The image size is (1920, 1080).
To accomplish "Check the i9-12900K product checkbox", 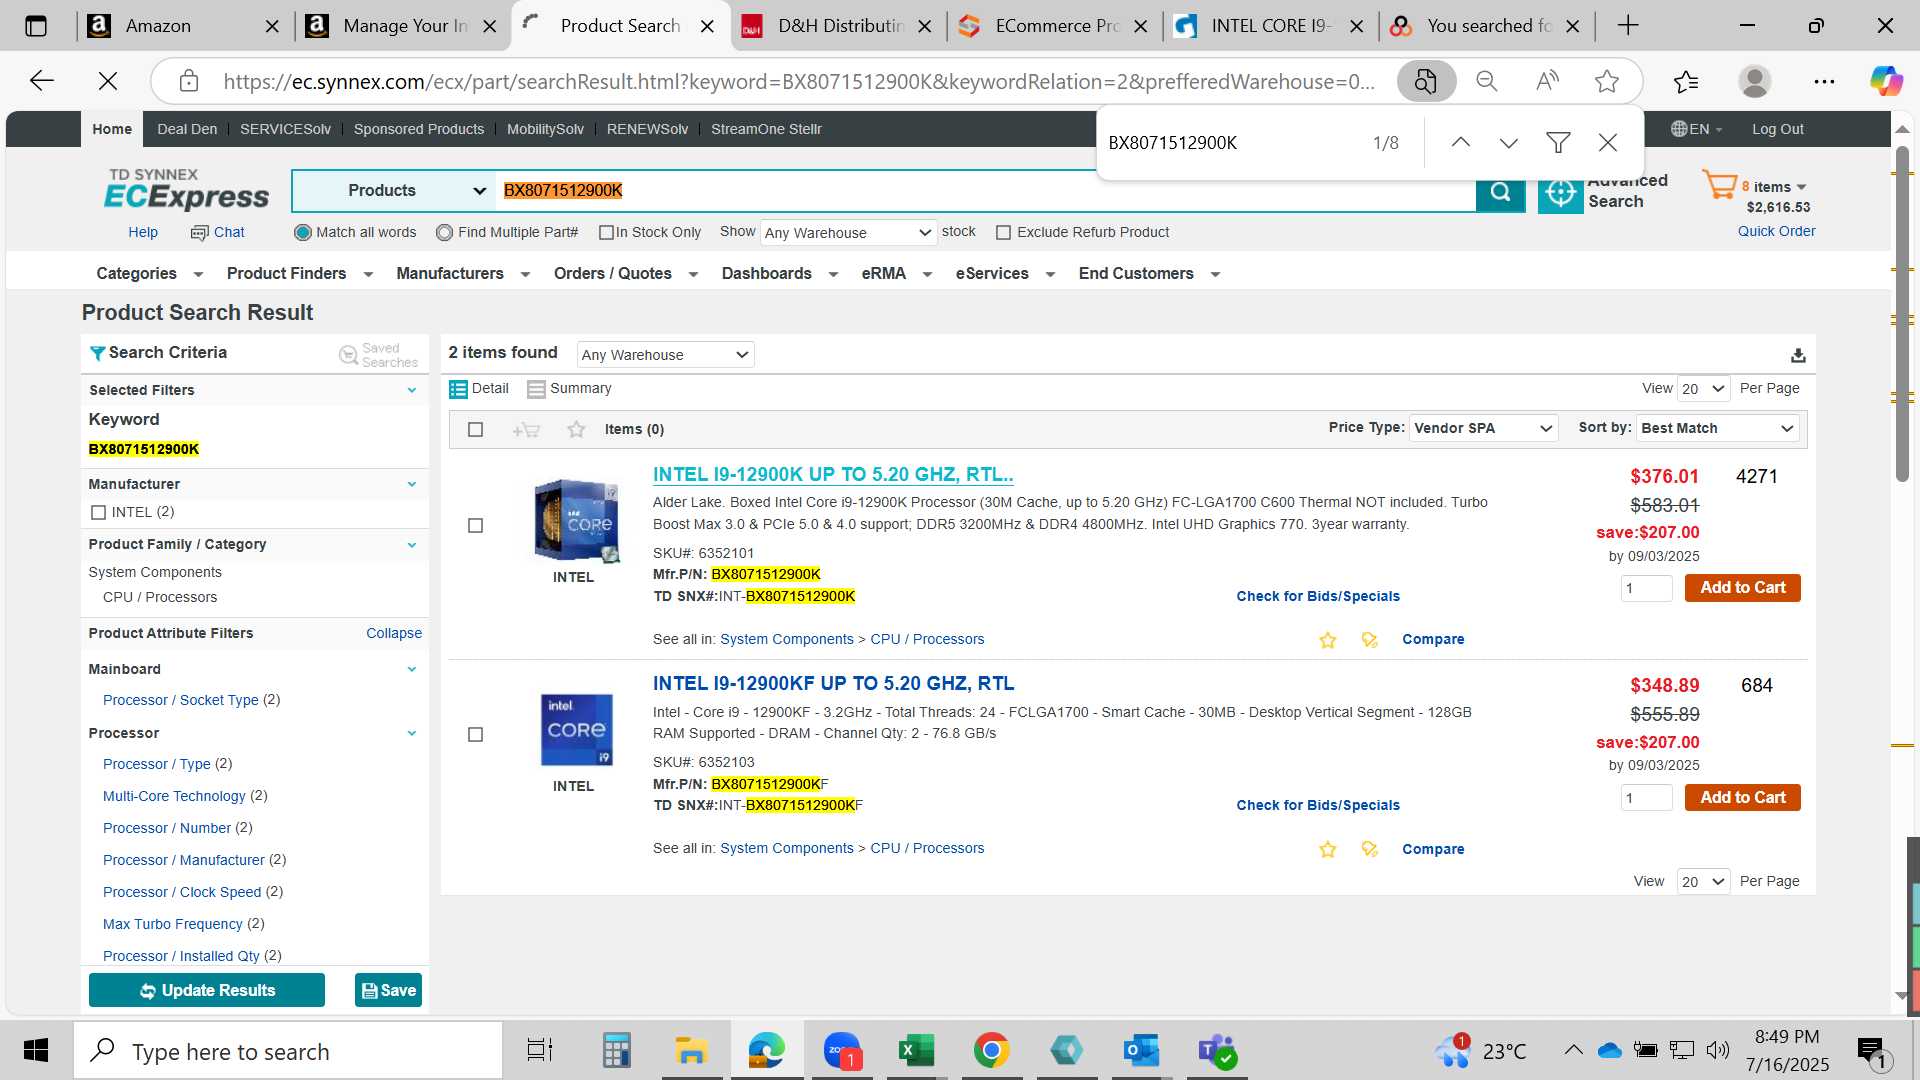I will pos(476,526).
